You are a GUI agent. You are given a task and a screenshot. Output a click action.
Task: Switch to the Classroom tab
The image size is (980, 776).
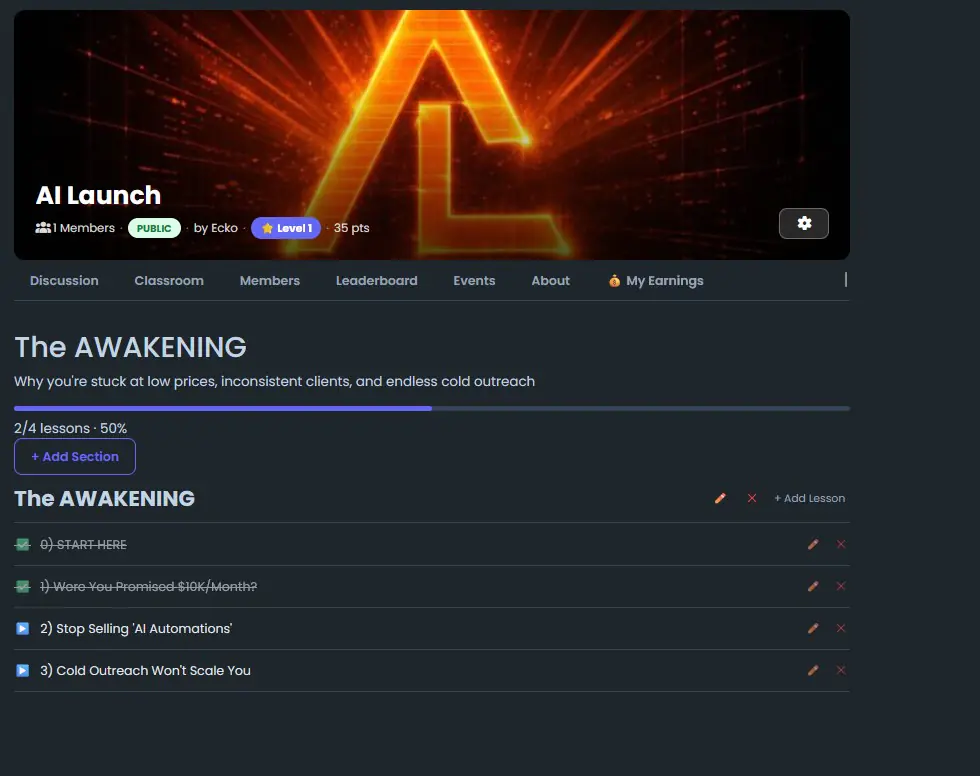tap(169, 281)
